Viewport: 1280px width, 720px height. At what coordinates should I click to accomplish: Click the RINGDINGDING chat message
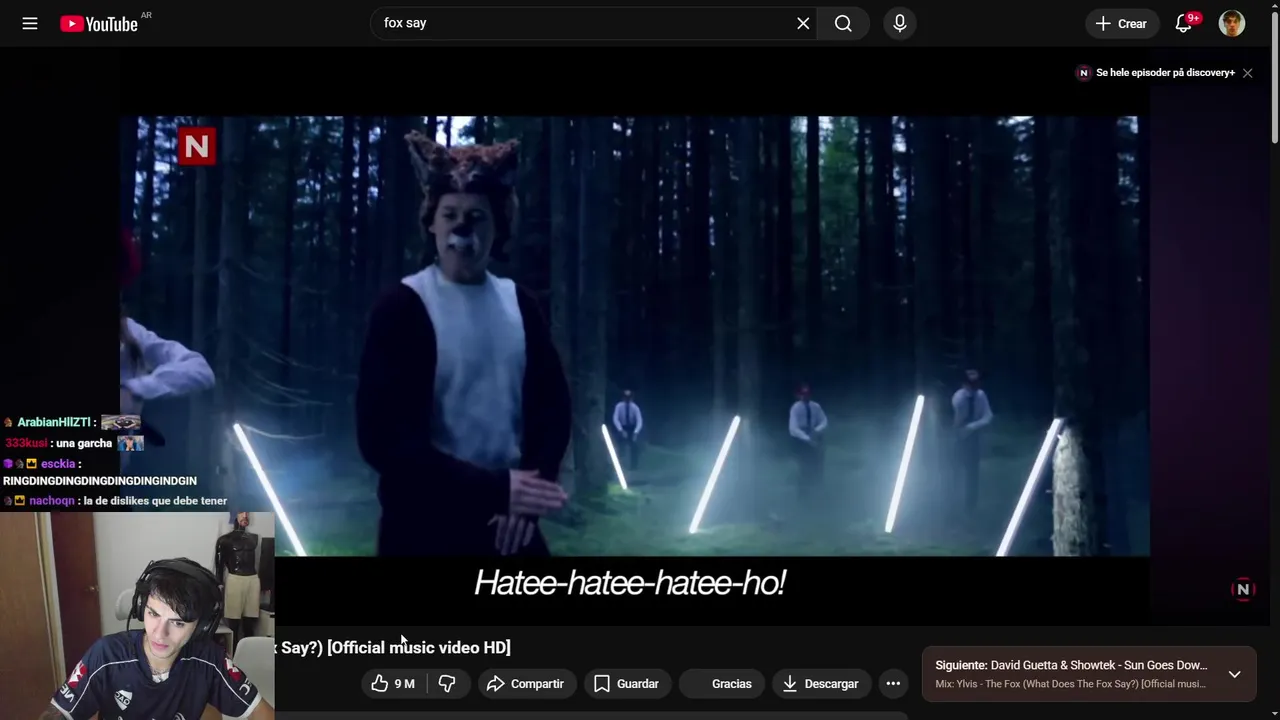pyautogui.click(x=100, y=481)
